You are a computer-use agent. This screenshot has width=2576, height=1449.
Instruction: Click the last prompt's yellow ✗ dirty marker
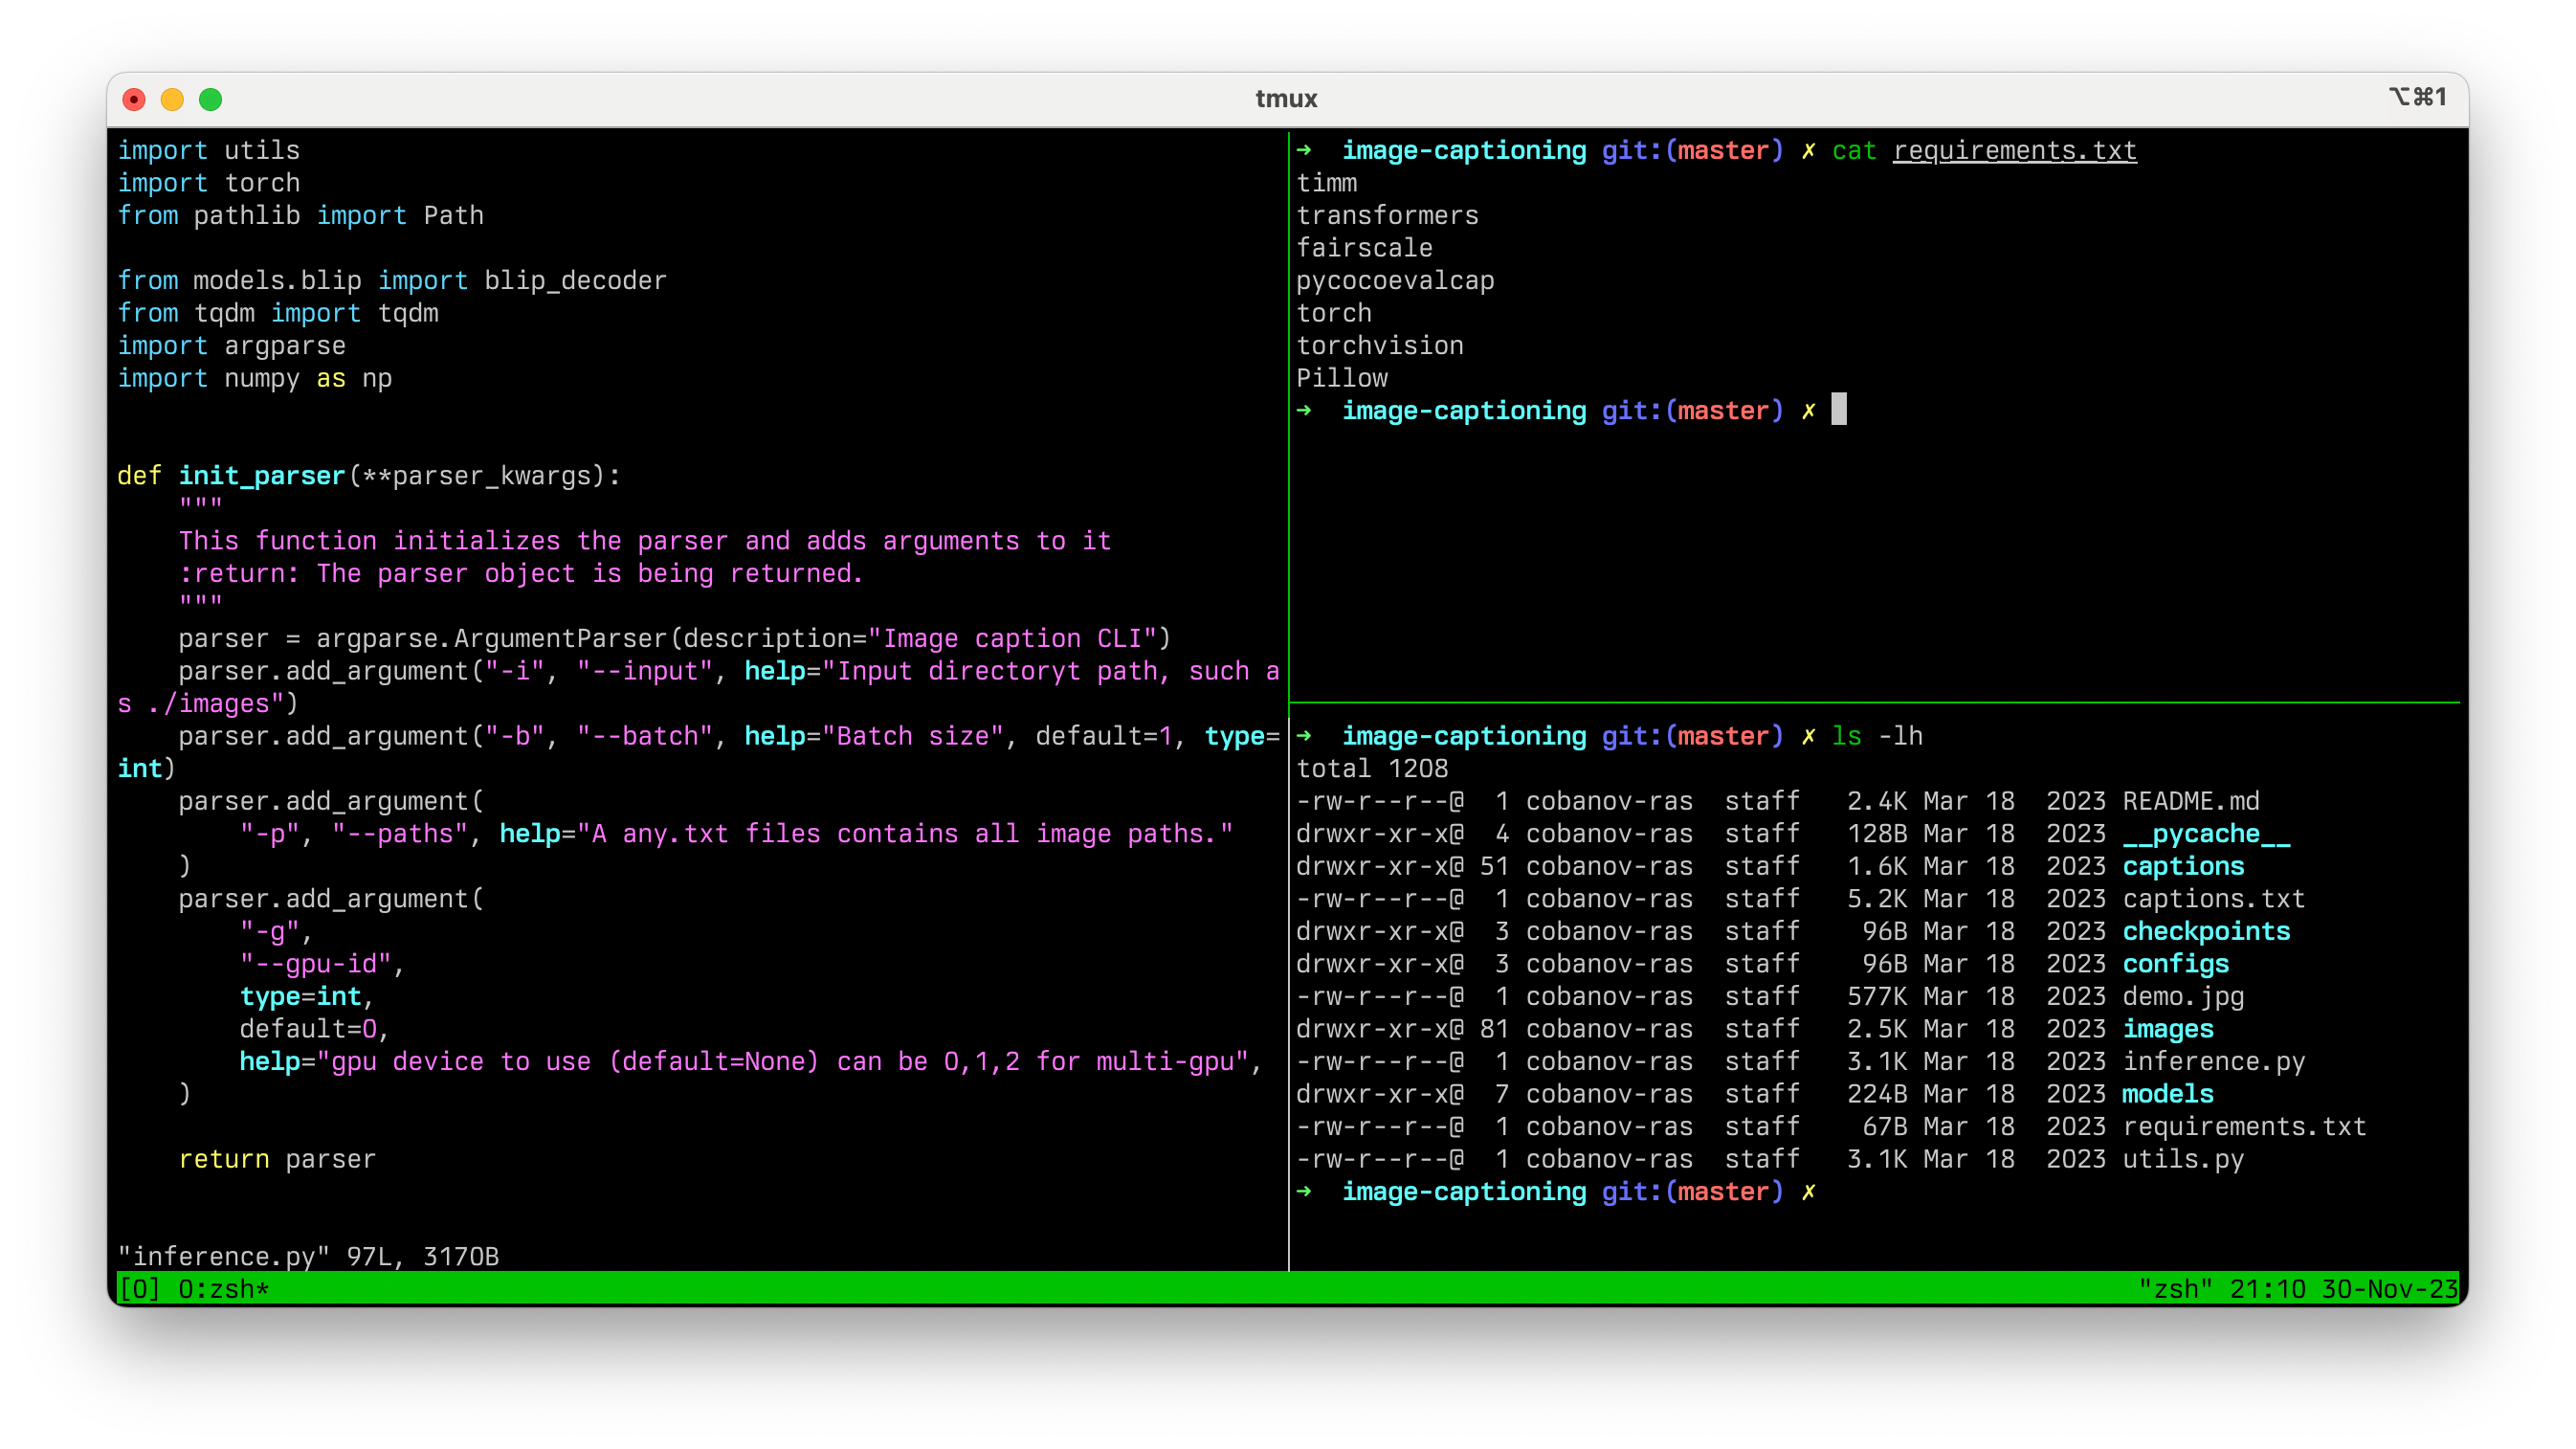pyautogui.click(x=1808, y=1192)
